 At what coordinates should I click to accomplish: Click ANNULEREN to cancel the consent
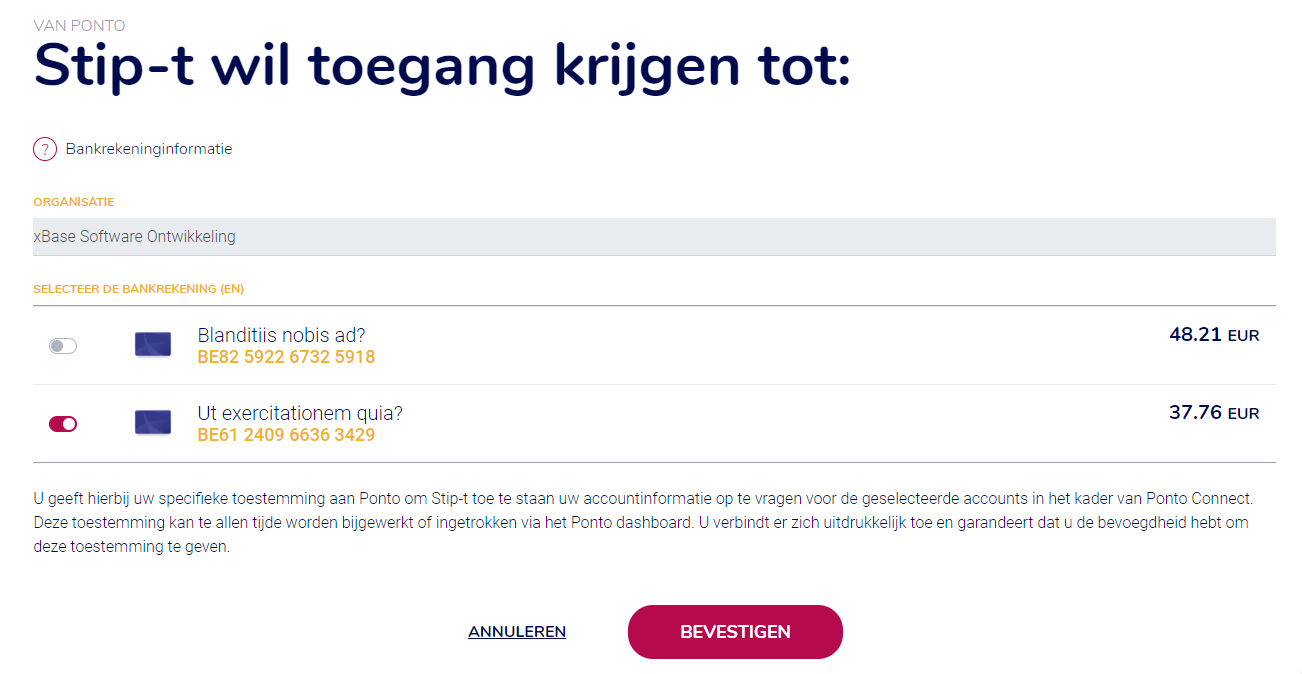(x=517, y=631)
